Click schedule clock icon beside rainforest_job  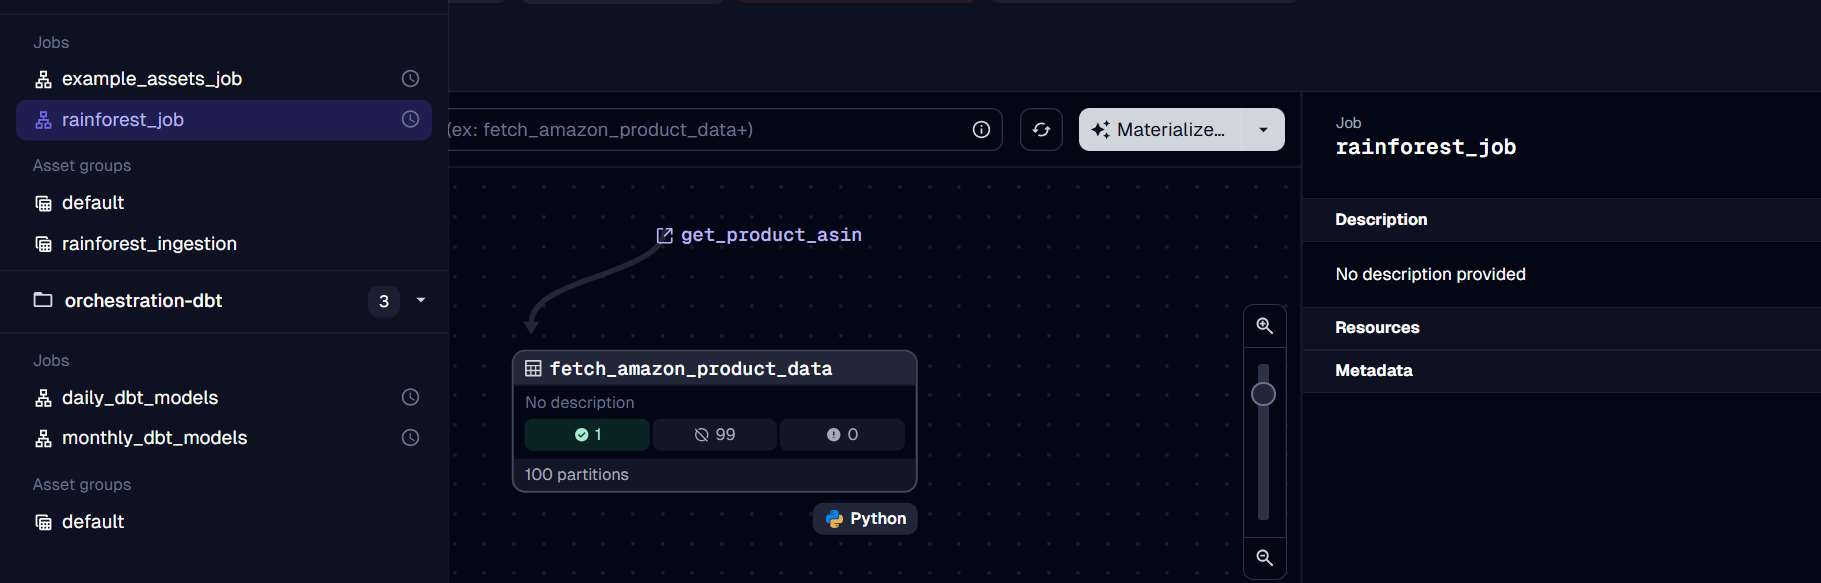[410, 120]
